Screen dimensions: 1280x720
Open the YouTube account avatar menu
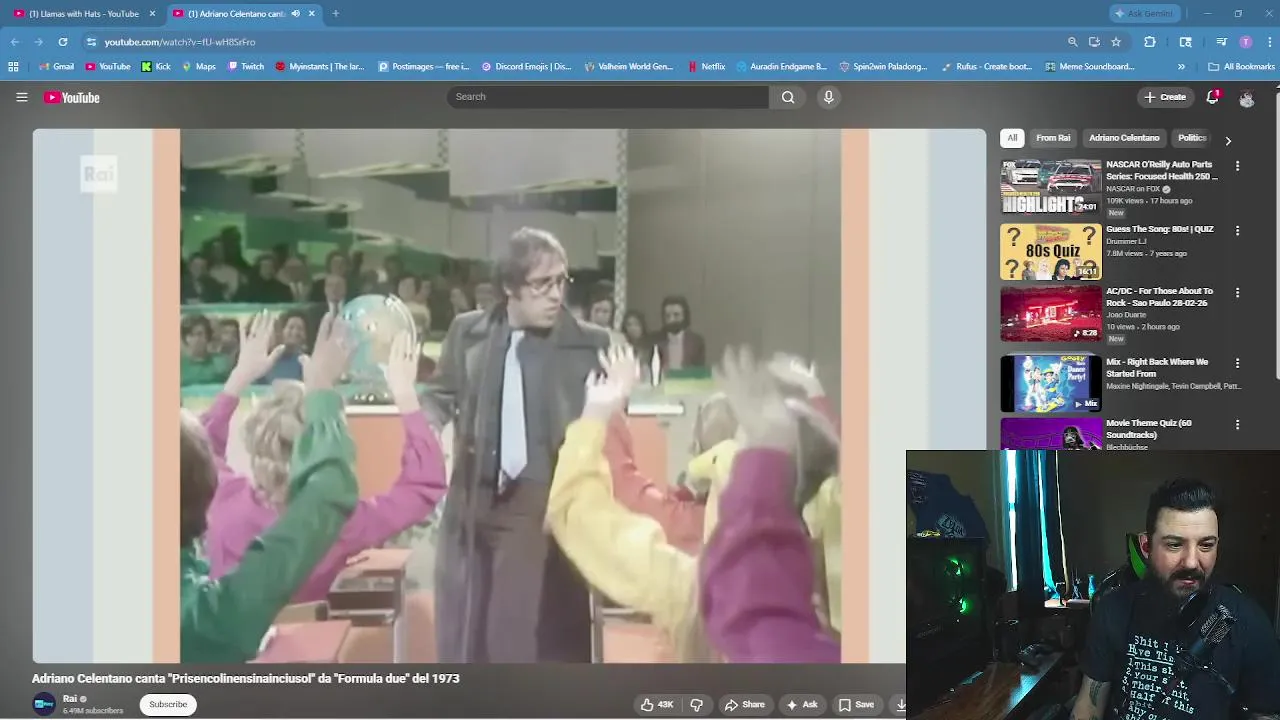[x=1246, y=98]
